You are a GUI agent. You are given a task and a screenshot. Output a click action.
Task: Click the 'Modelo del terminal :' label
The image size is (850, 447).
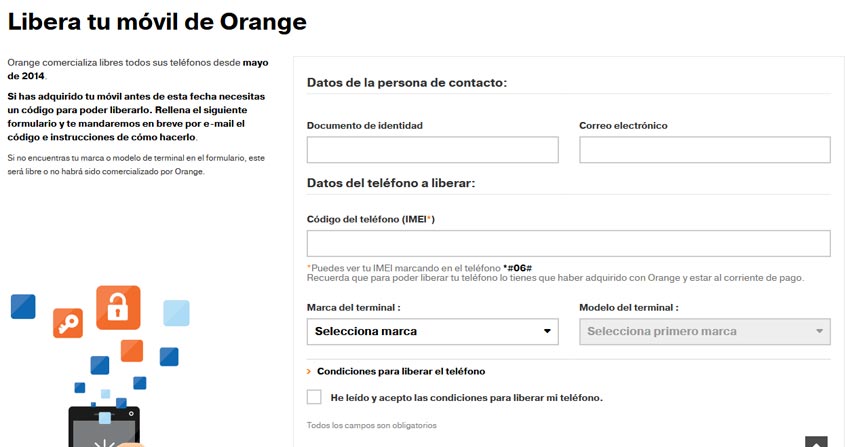click(x=629, y=307)
